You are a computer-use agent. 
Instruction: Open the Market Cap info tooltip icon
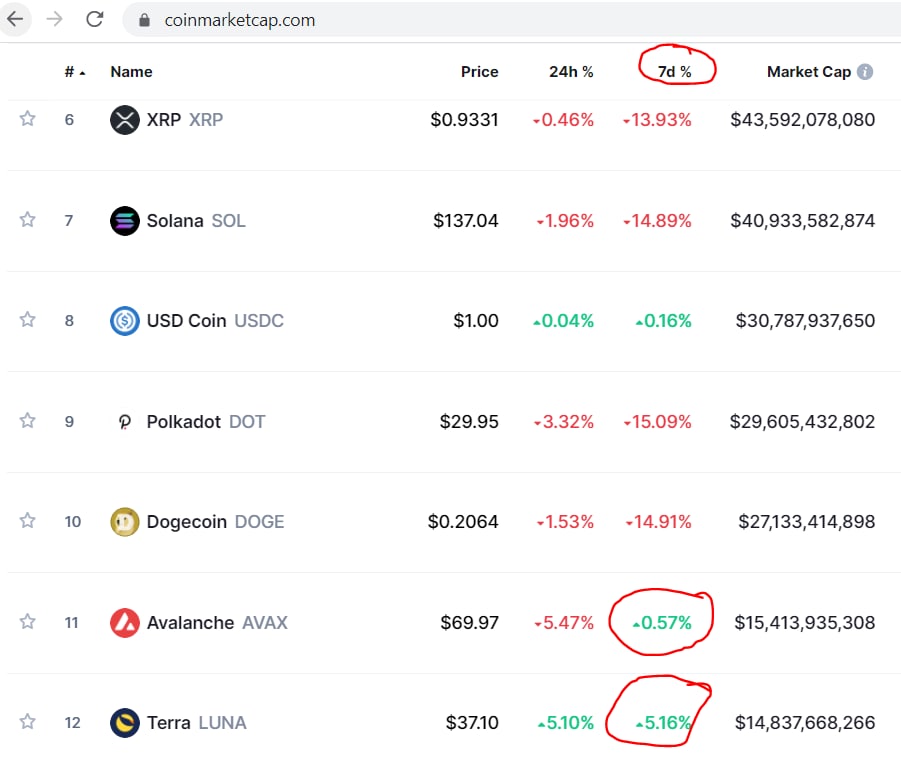[x=865, y=72]
